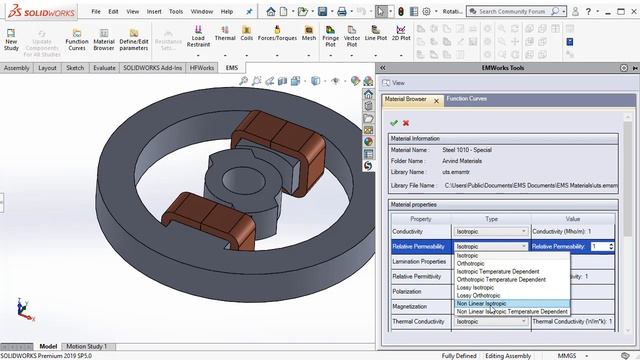Switch to the HFWorks tab
Image resolution: width=640 pixels, height=360 pixels.
tap(202, 68)
